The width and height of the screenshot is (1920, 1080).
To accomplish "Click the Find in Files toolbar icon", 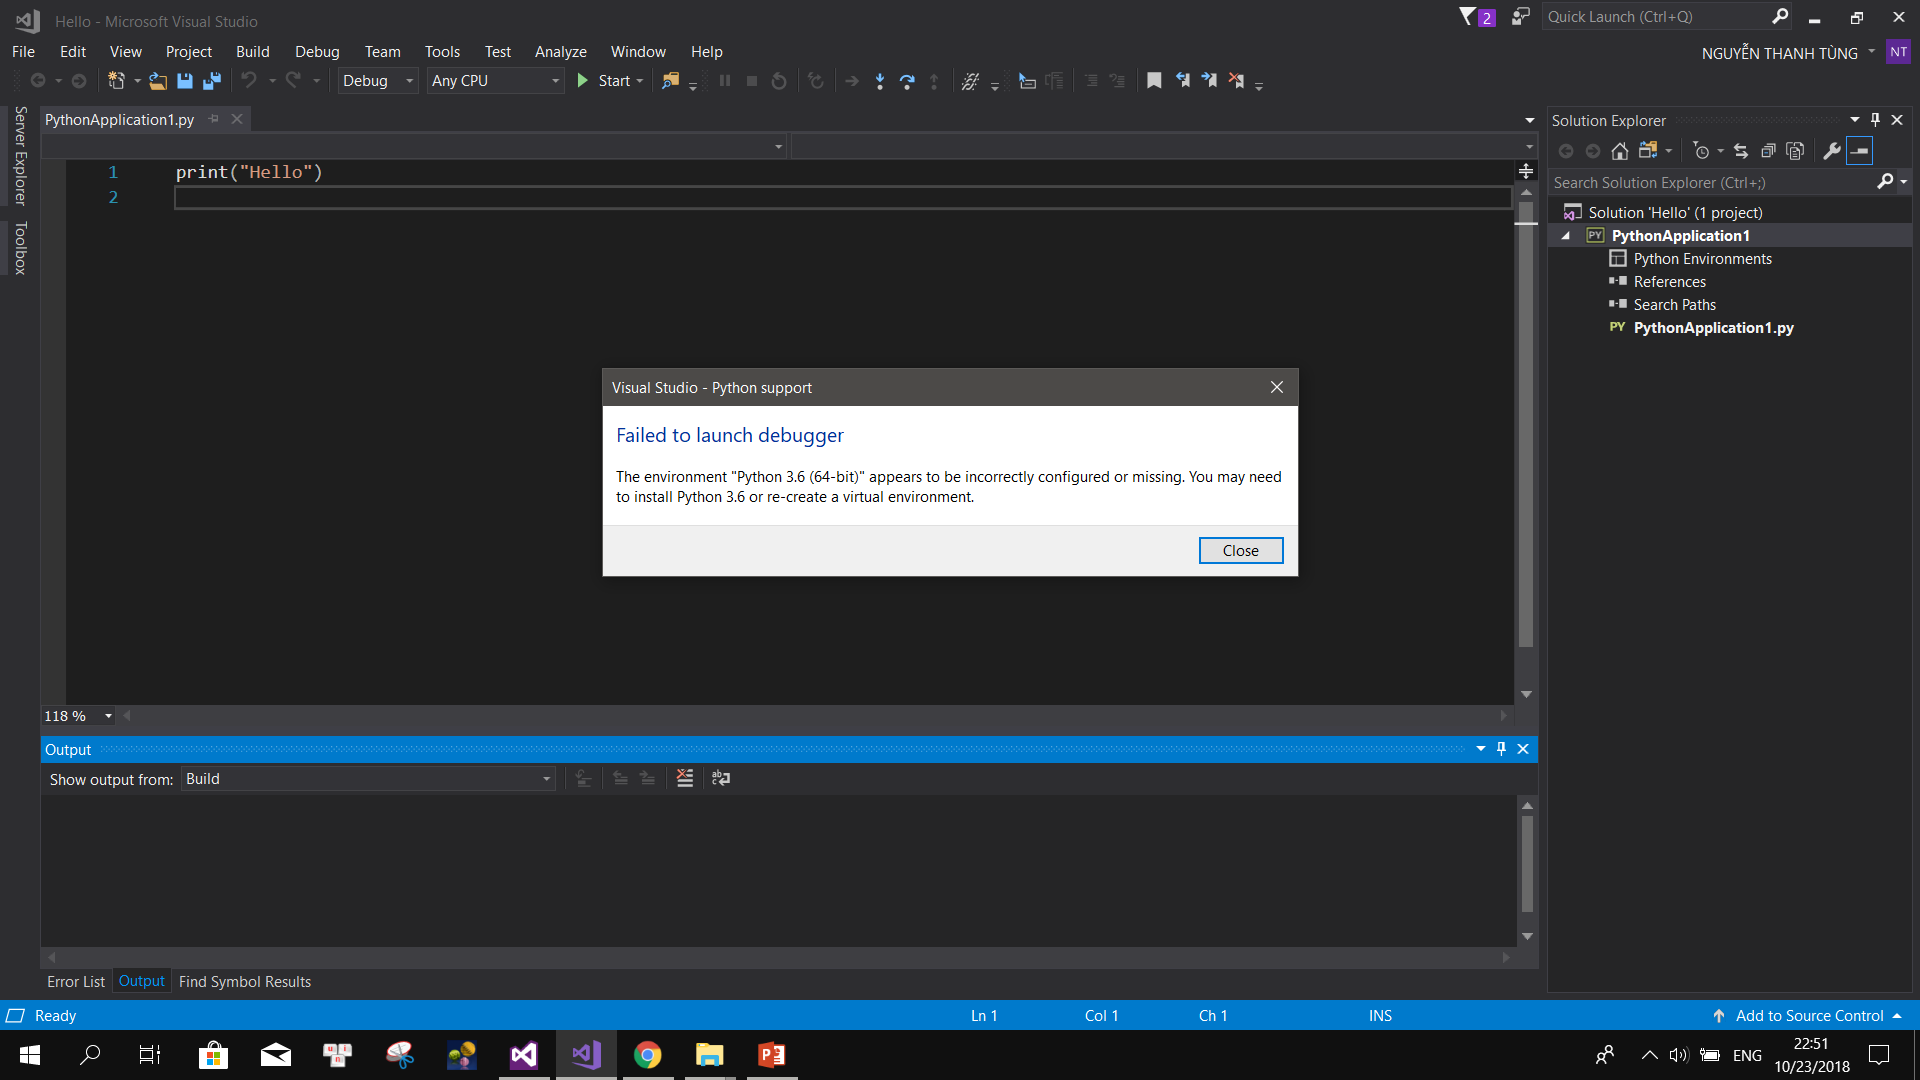I will (x=671, y=81).
